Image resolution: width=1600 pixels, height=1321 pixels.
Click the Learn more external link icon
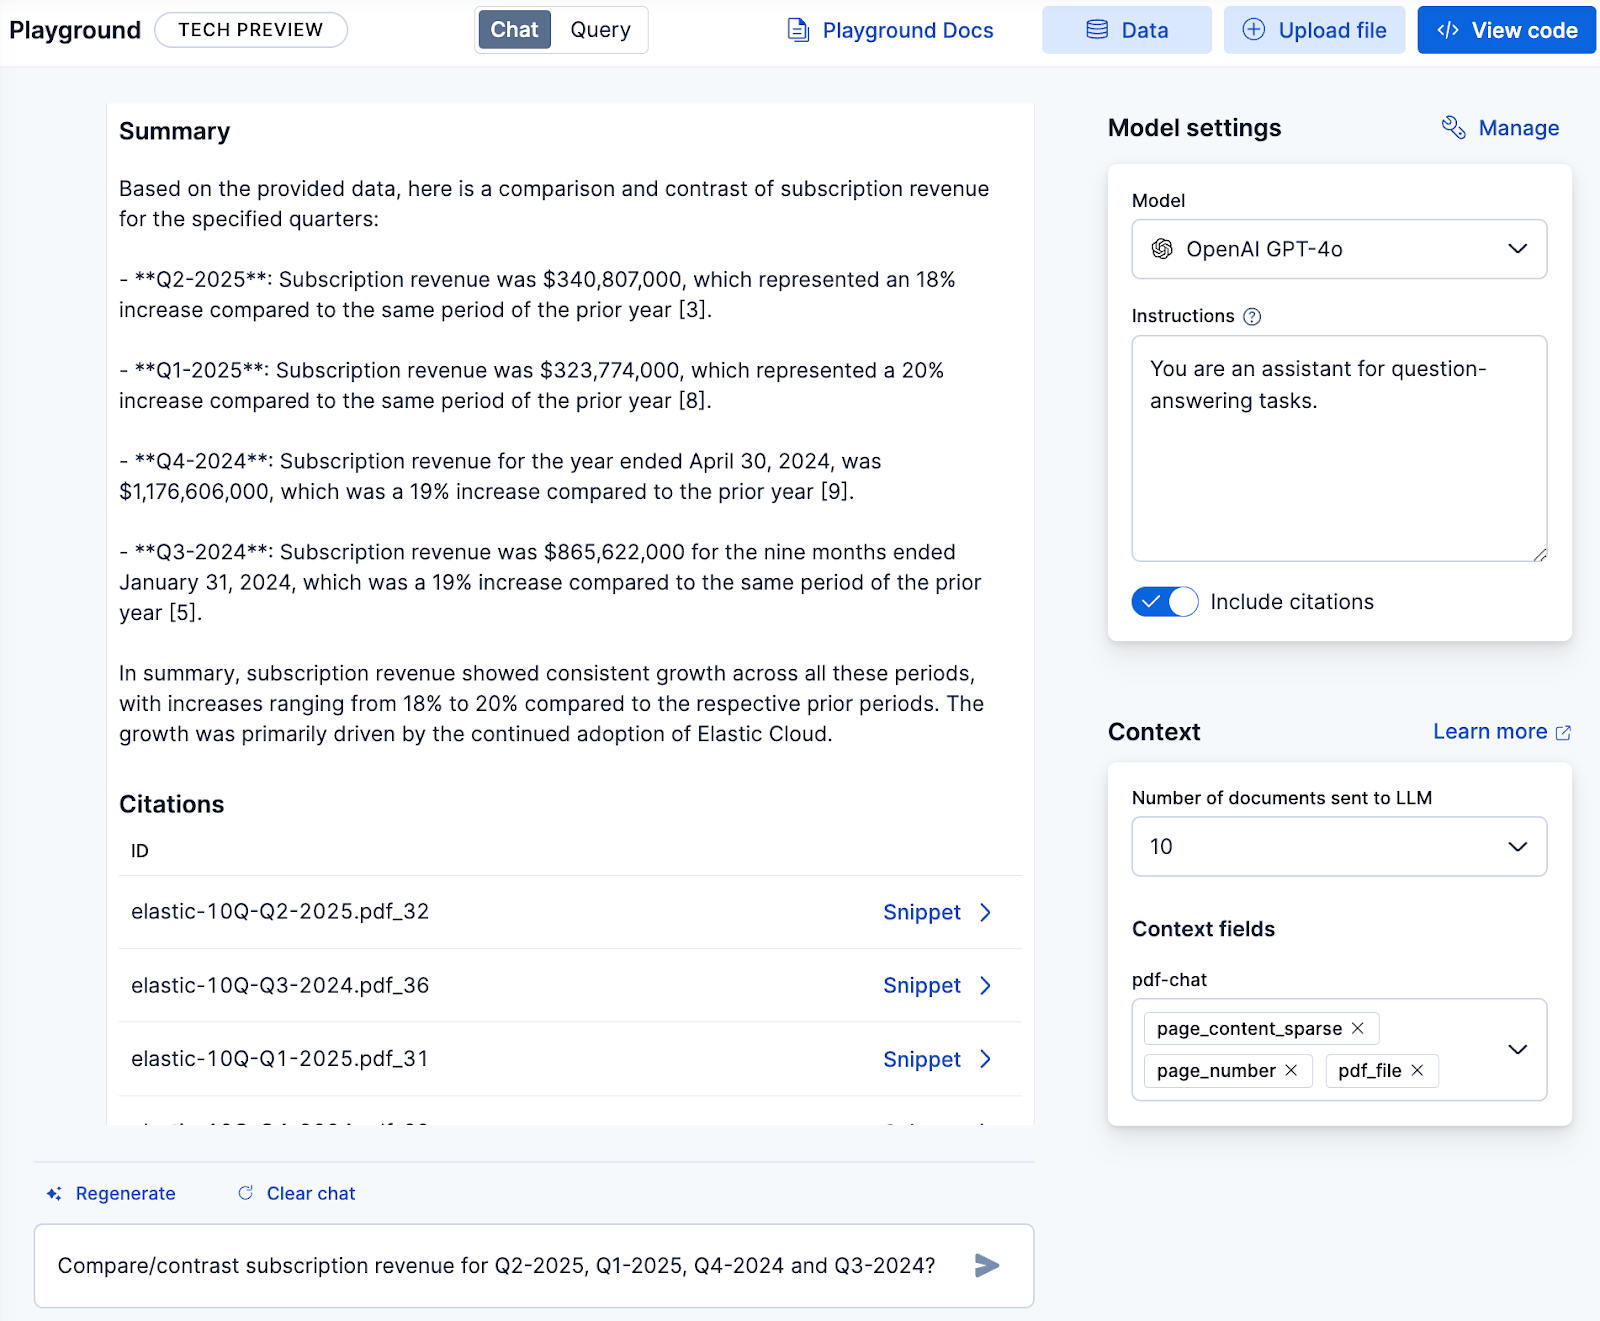[1563, 733]
